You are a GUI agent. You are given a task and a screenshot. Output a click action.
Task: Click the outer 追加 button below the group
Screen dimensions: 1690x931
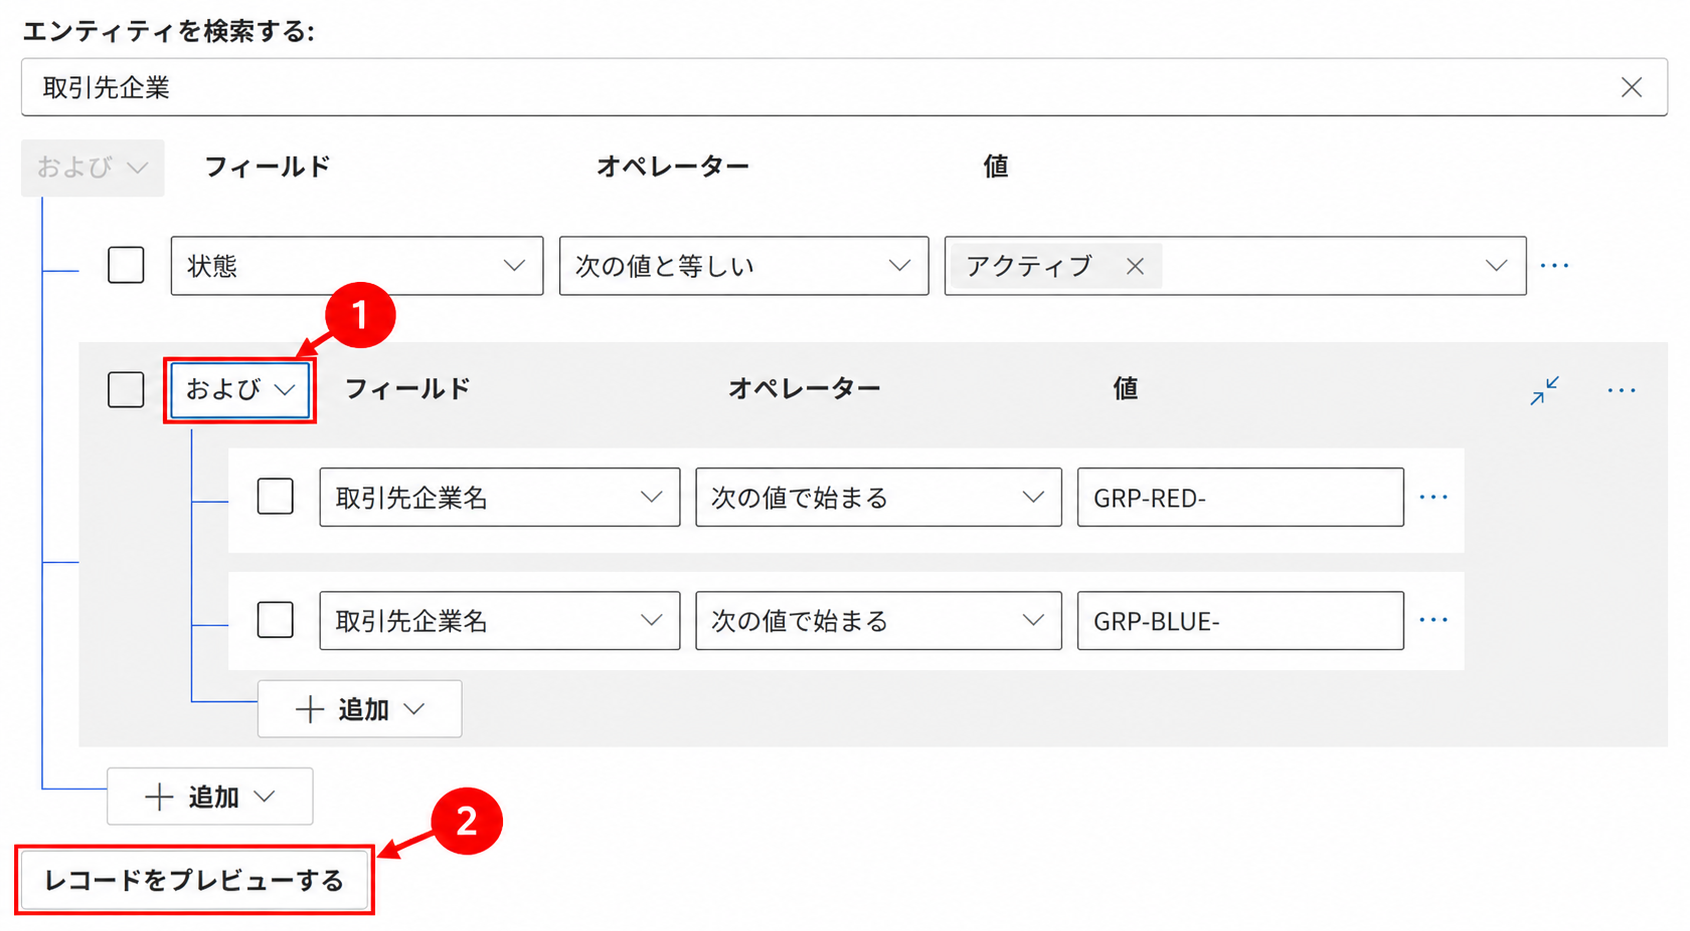(x=210, y=796)
